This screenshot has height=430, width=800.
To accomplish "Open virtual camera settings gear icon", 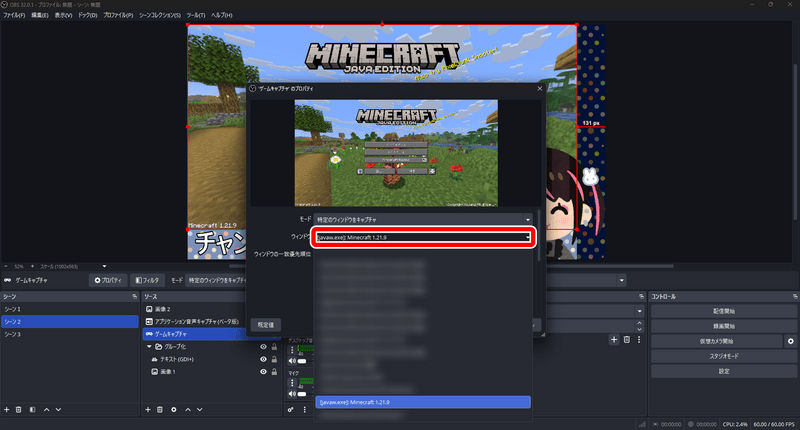I will (x=790, y=341).
